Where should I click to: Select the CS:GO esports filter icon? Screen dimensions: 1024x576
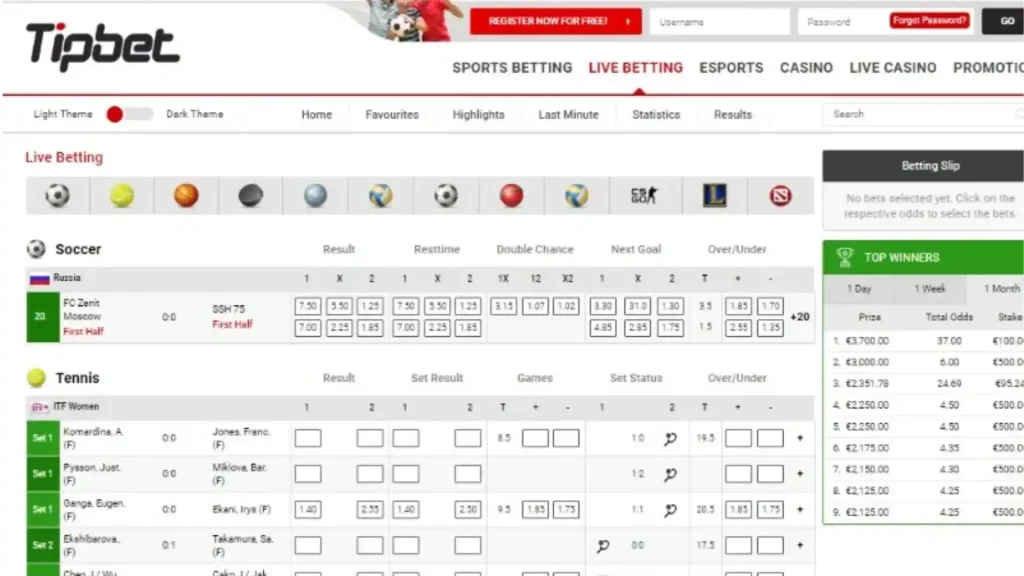pos(645,195)
